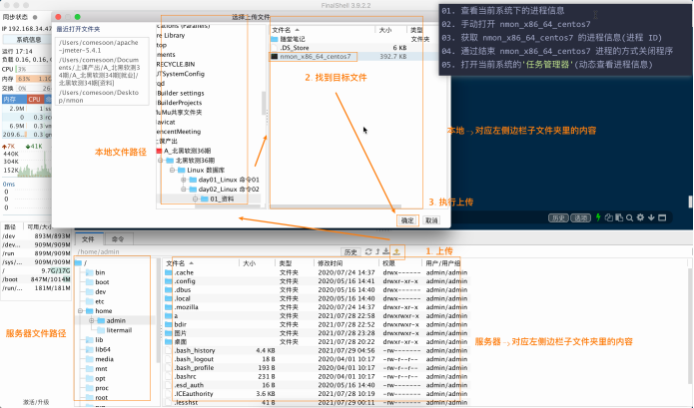Switch to the 文件 tab
Image resolution: width=694 pixels, height=408 pixels.
point(89,239)
